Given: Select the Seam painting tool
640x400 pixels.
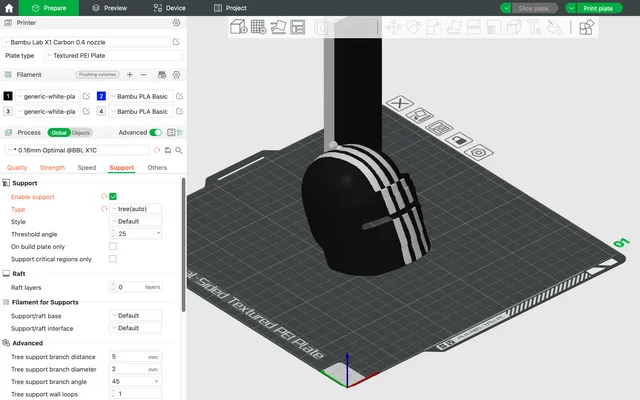Looking at the screenshot, I should click(x=513, y=27).
